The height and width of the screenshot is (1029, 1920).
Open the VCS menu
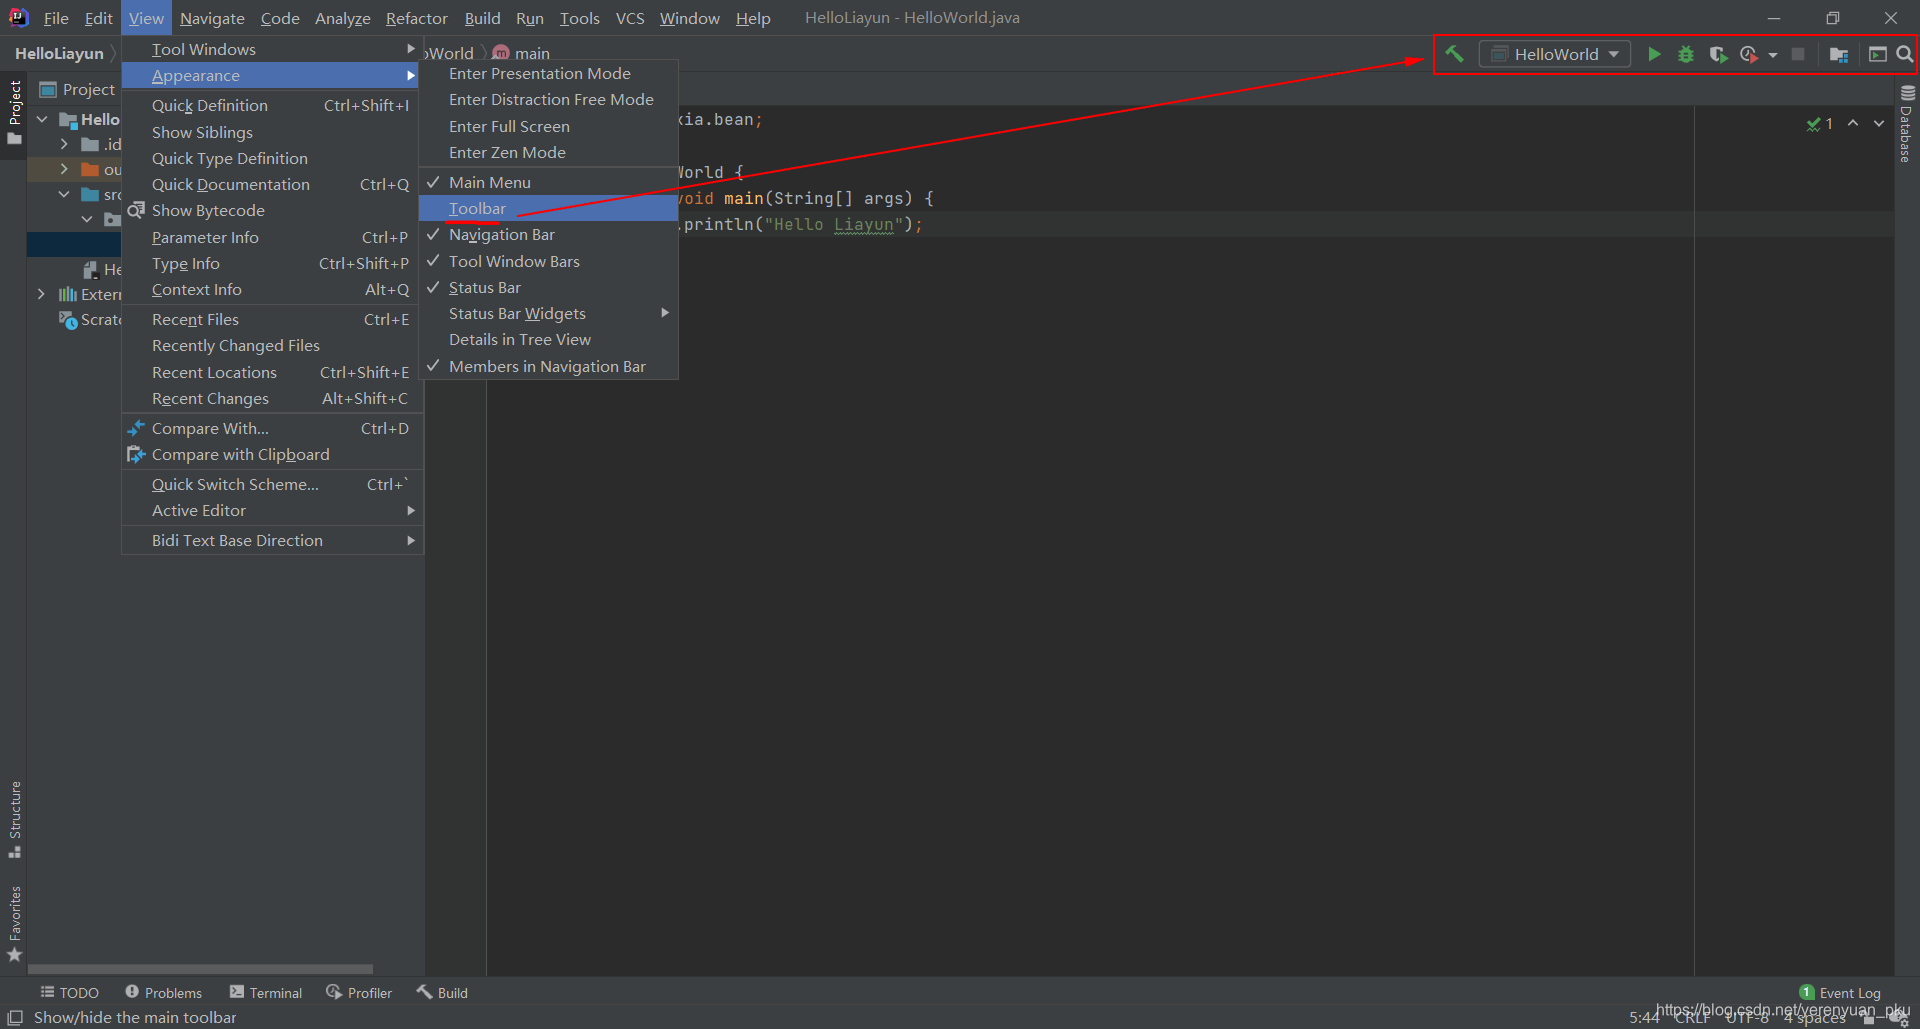(x=630, y=18)
